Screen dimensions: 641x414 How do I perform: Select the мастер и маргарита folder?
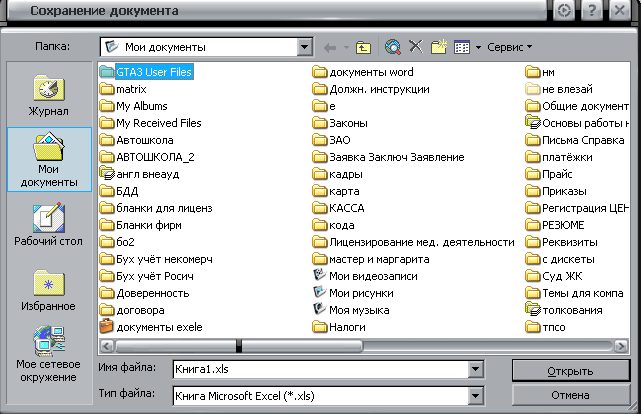point(371,259)
